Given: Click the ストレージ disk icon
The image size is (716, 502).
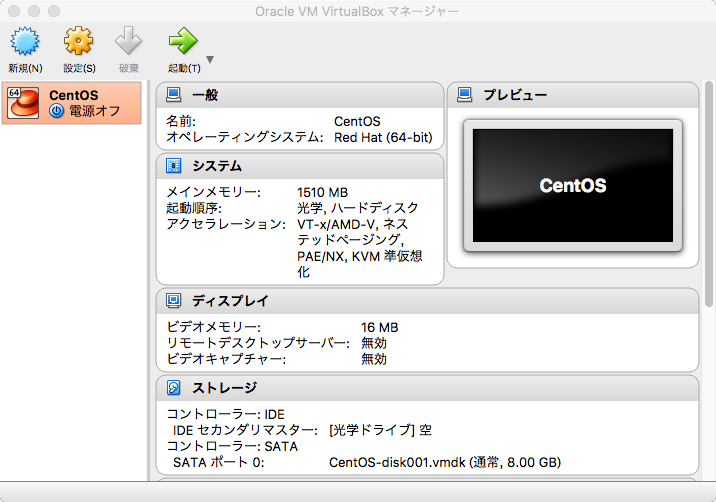Looking at the screenshot, I should coord(174,388).
